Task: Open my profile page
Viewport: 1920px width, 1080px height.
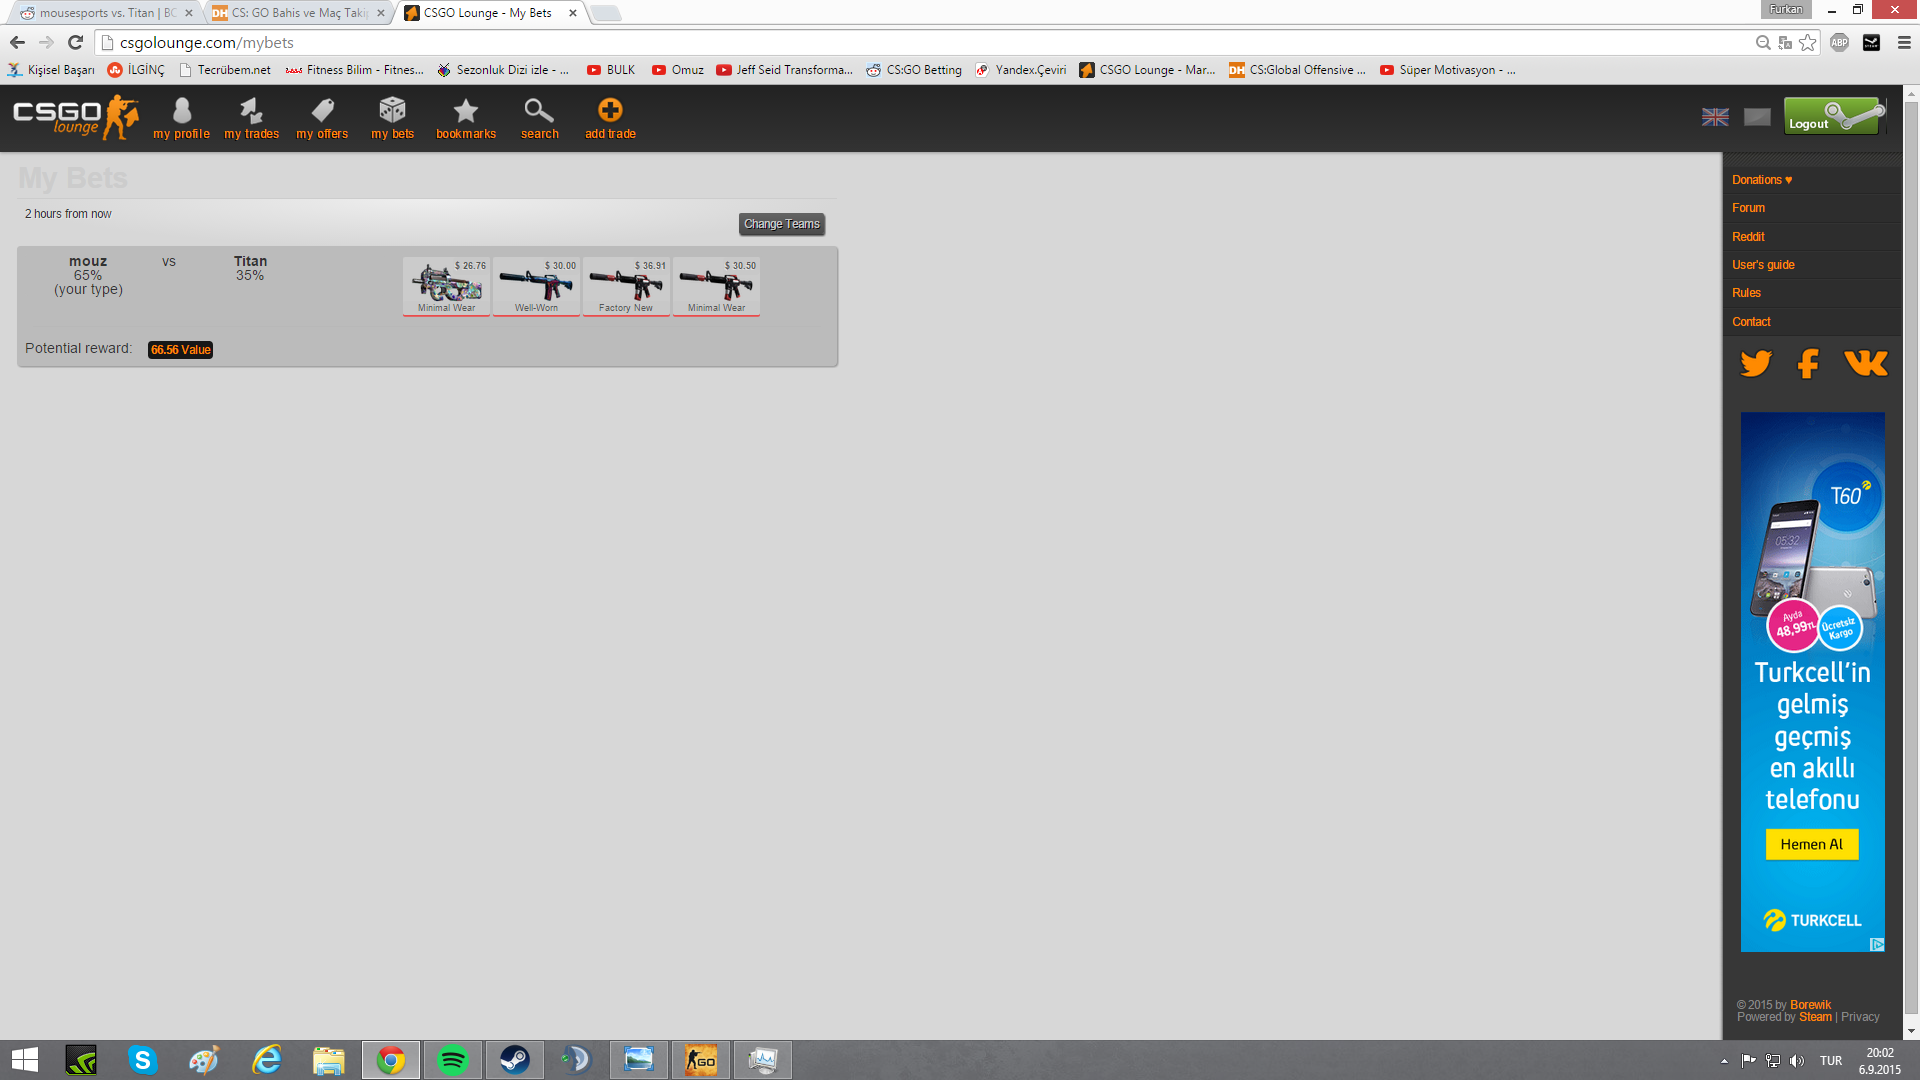Action: coord(181,118)
